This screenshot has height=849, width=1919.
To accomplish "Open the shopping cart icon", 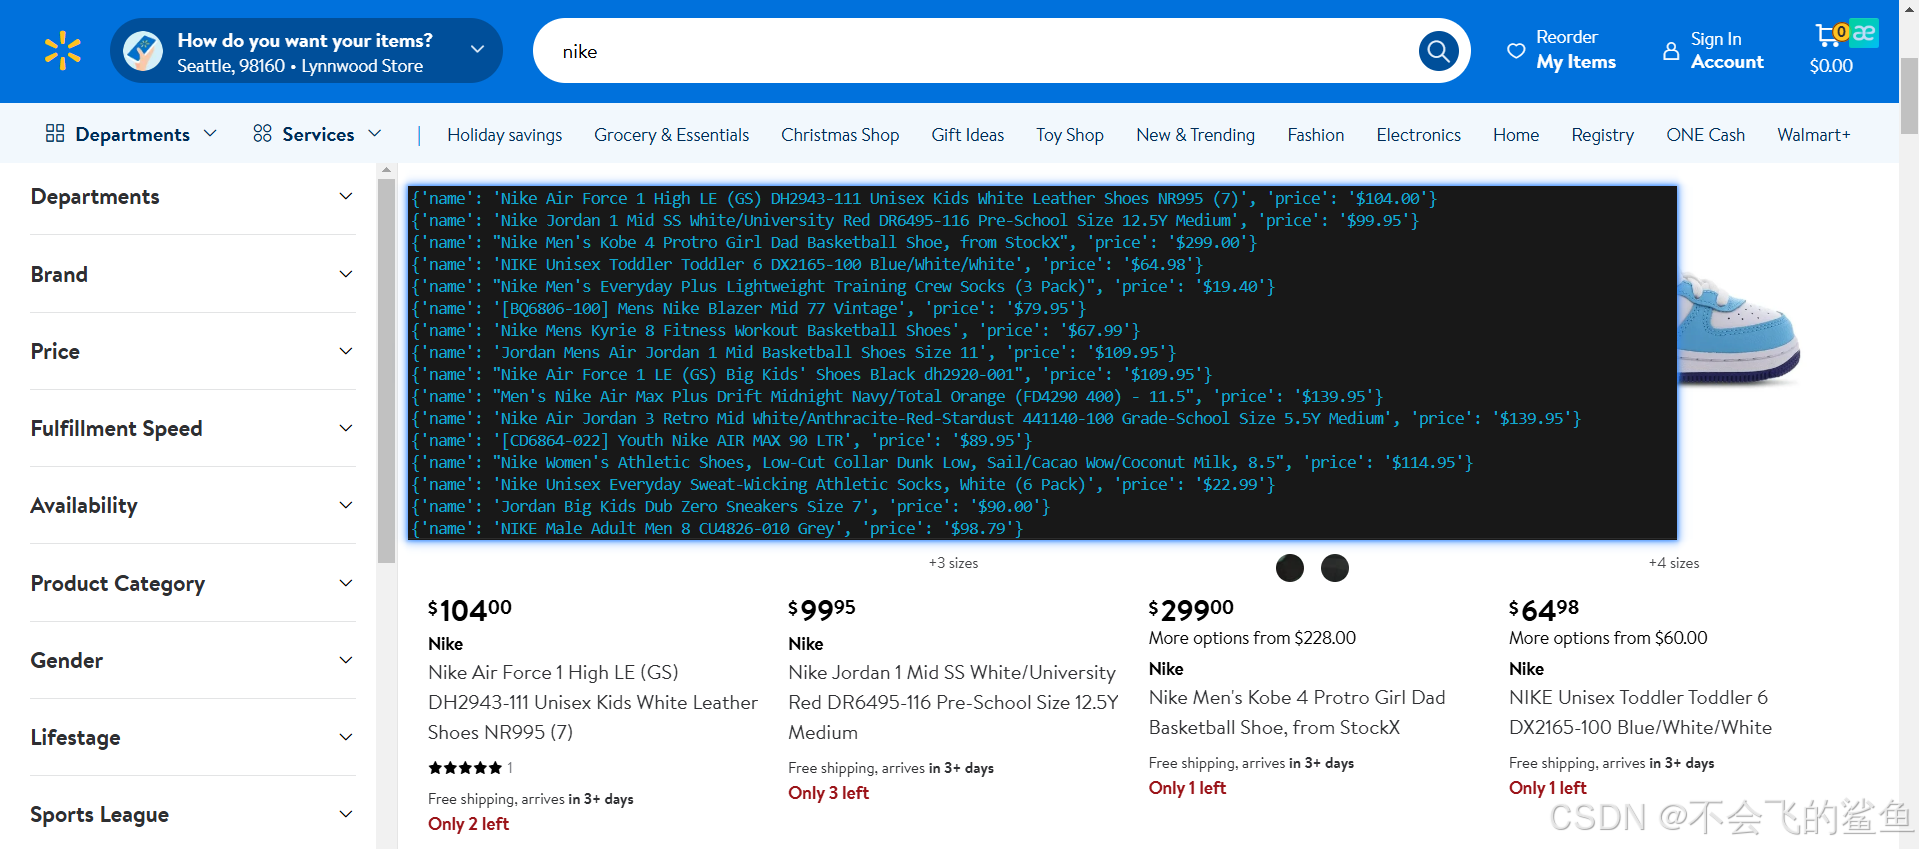I will 1827,35.
